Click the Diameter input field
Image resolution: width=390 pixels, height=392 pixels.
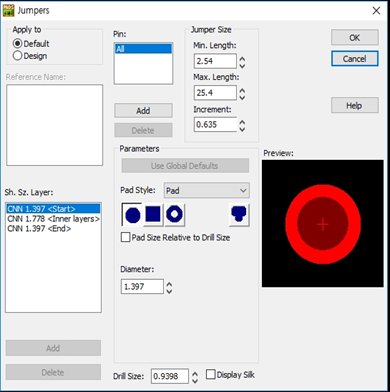[142, 287]
